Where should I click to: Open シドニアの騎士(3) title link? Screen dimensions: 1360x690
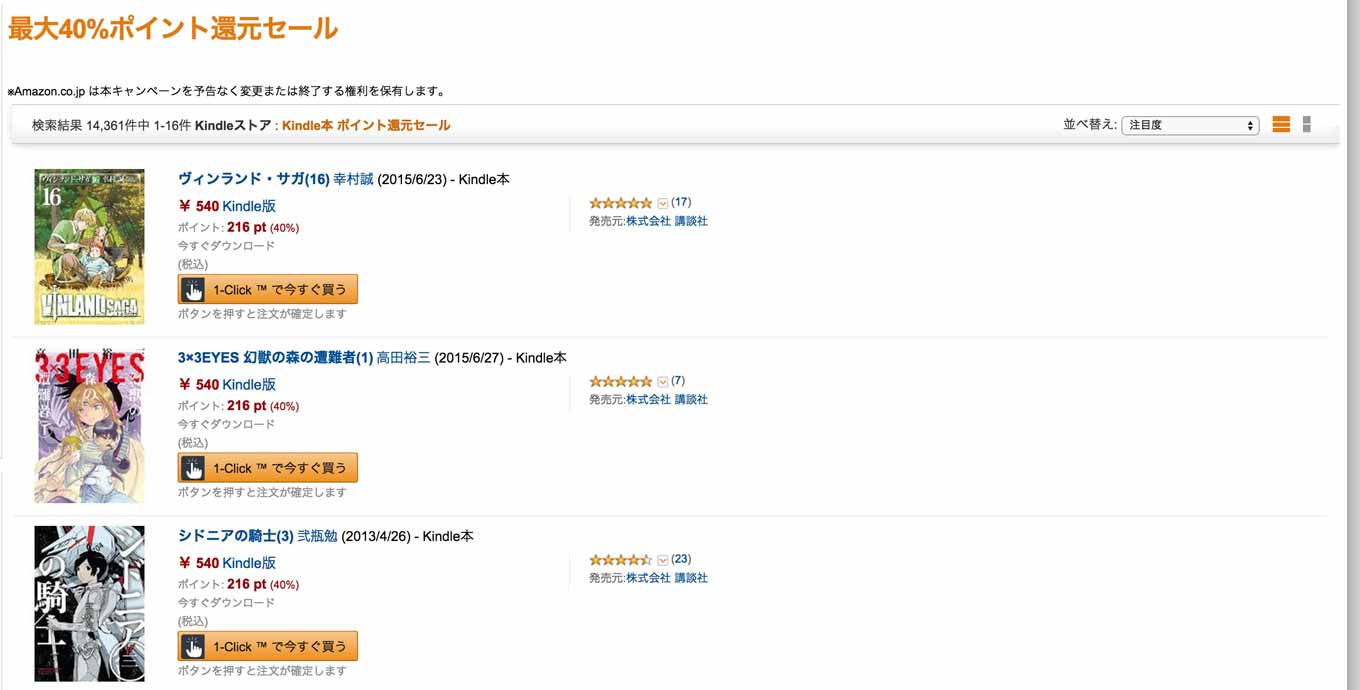[x=236, y=536]
